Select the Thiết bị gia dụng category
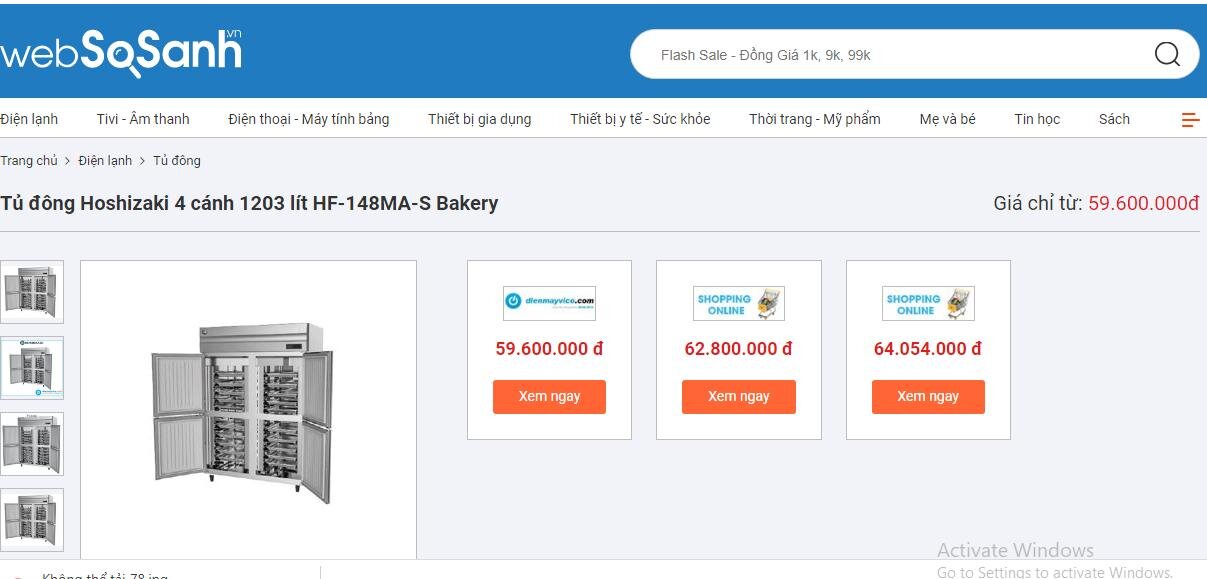This screenshot has height=579, width=1207. [480, 119]
